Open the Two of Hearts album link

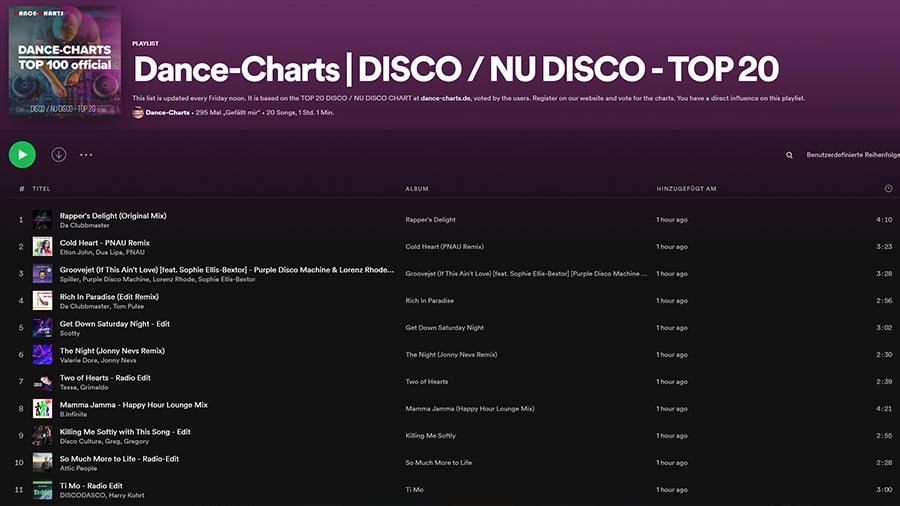[x=426, y=382]
